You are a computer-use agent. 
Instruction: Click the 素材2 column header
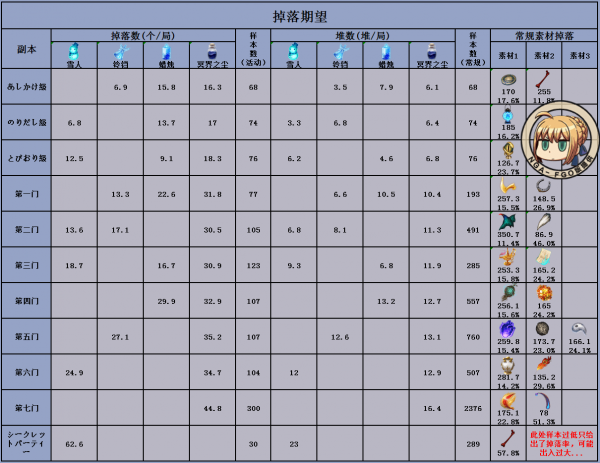544,56
